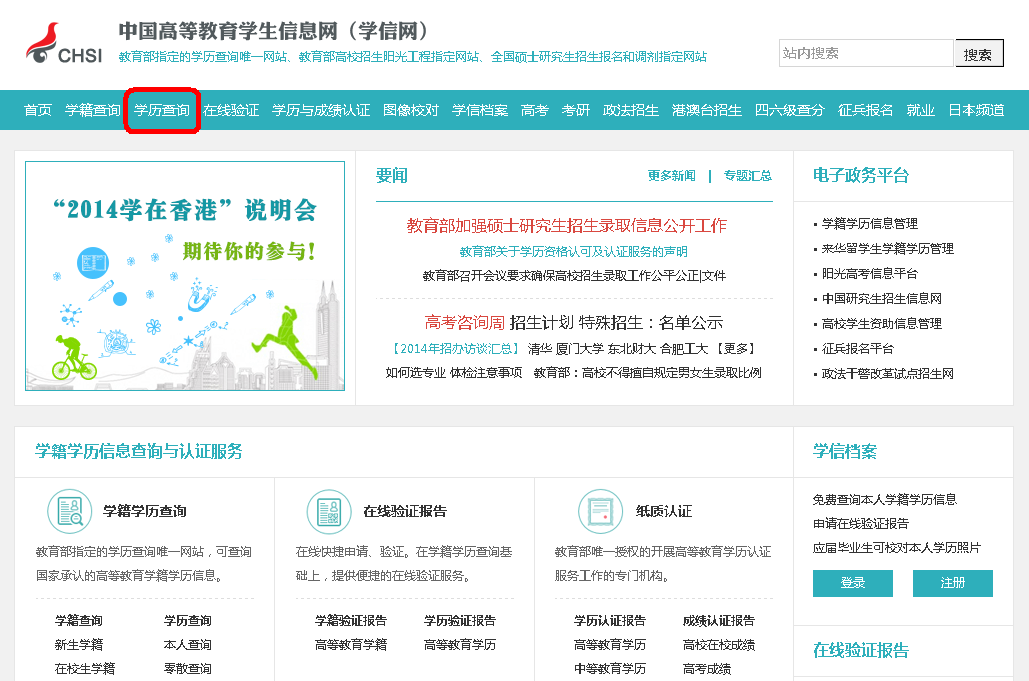The height and width of the screenshot is (681, 1029).
Task: Click the 纸质认证 certificate icon
Action: (600, 511)
